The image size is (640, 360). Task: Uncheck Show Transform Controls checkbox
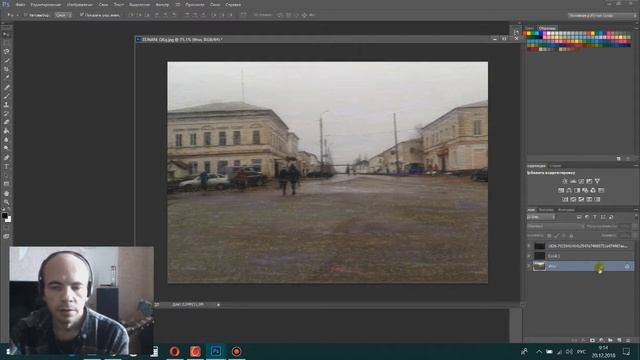[82, 15]
